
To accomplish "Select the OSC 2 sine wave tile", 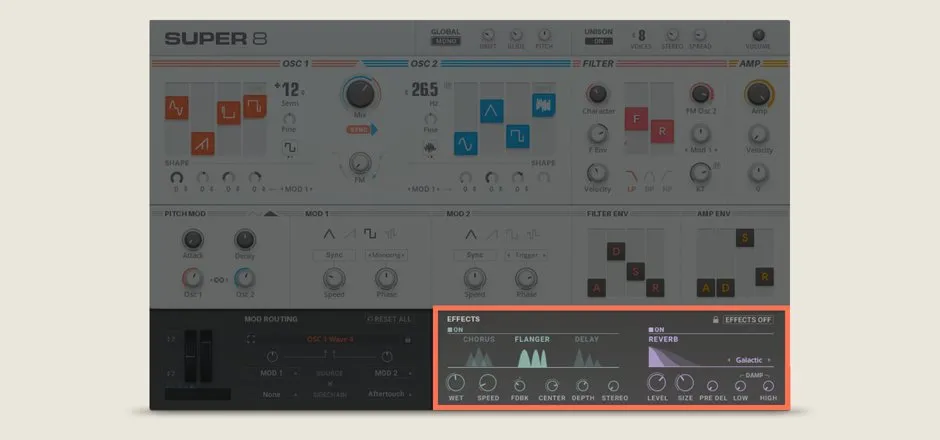I will [465, 144].
